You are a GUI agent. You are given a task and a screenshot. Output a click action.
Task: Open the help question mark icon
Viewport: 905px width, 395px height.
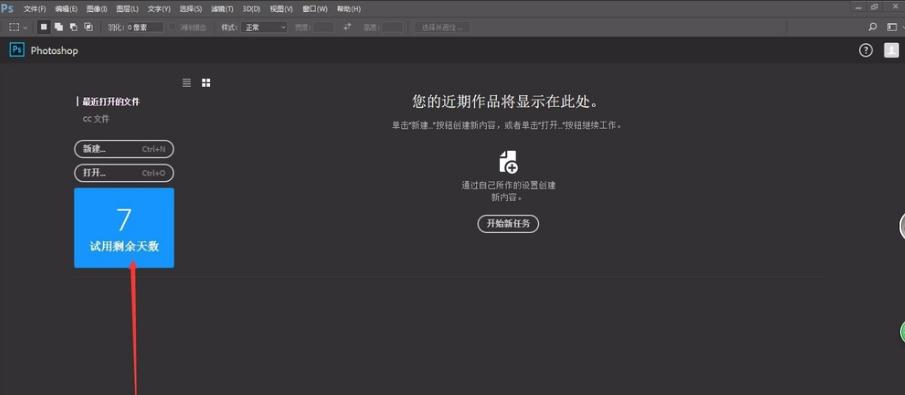coord(866,50)
